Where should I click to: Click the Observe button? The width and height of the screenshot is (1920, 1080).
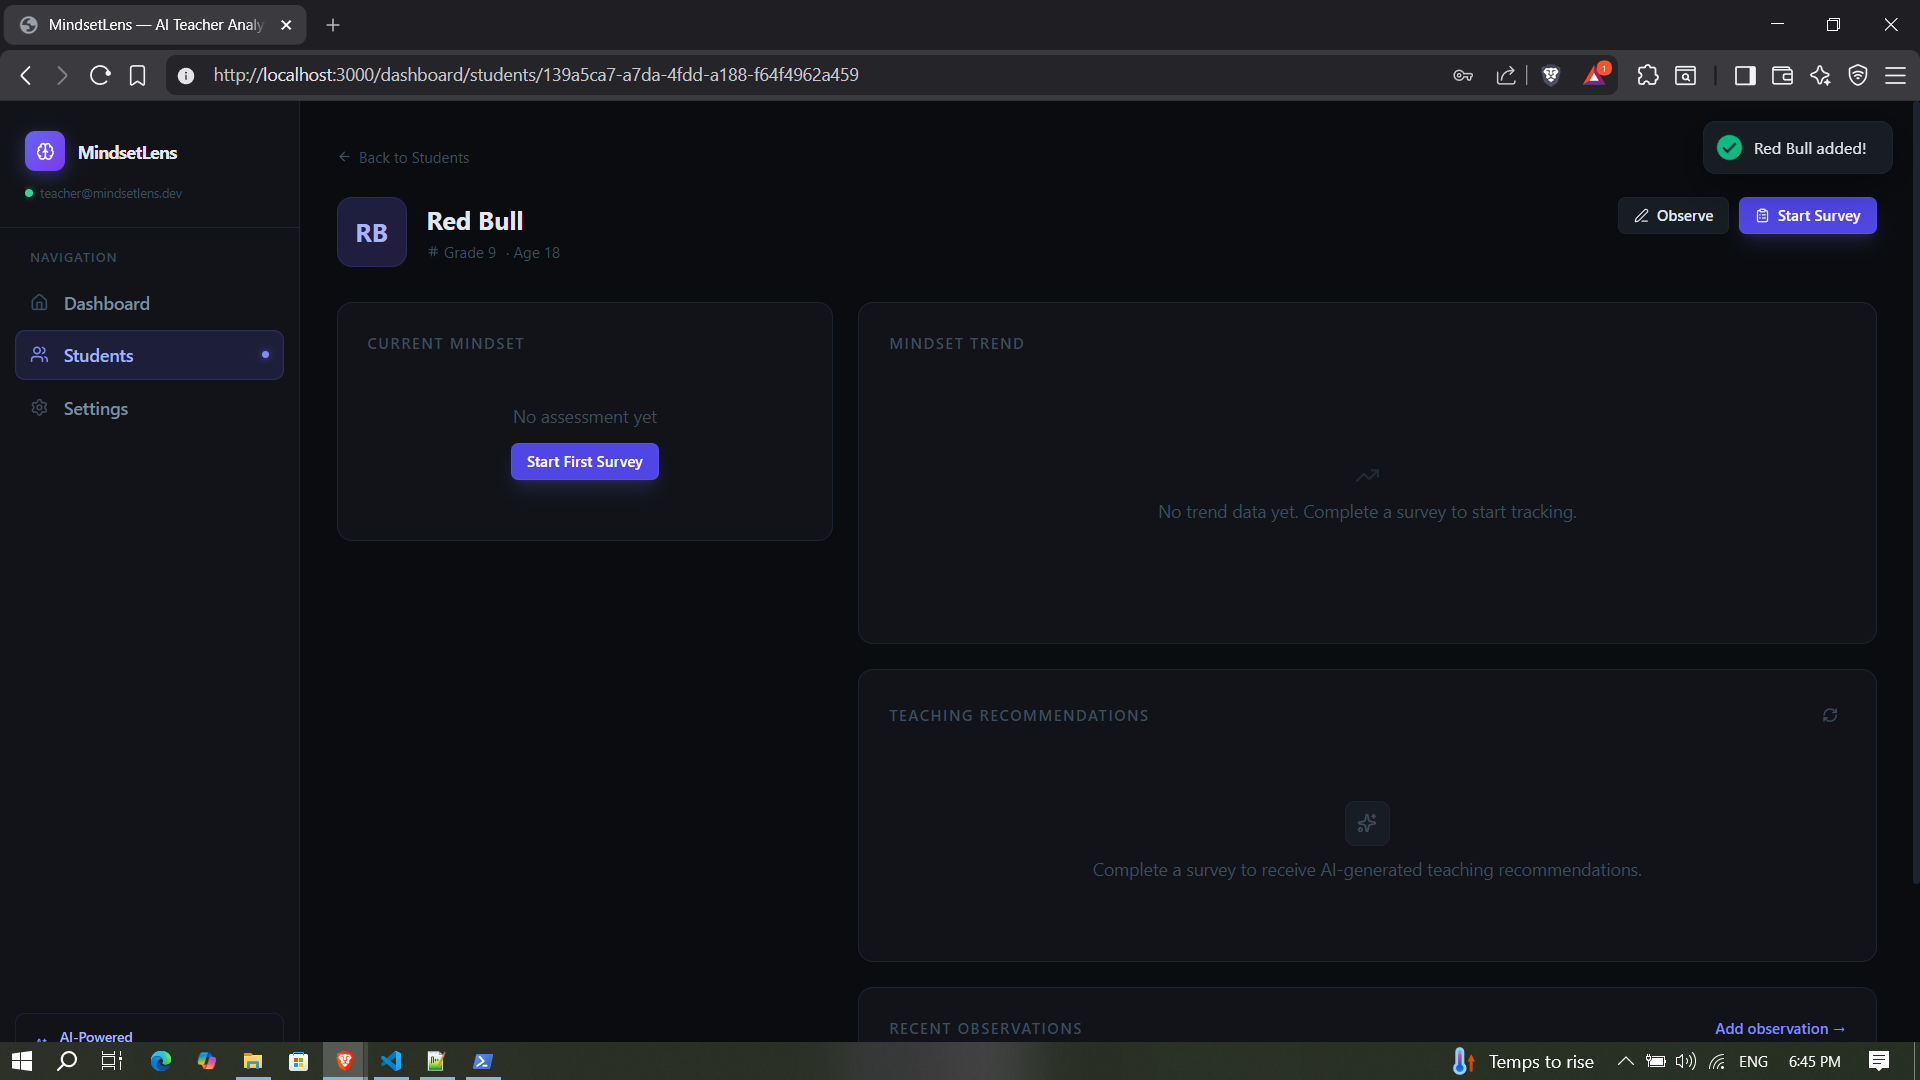click(x=1673, y=215)
